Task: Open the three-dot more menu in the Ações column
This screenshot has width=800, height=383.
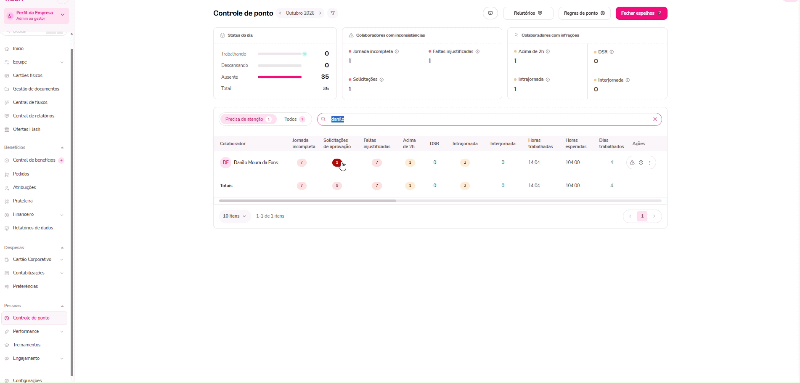Action: (x=649, y=163)
